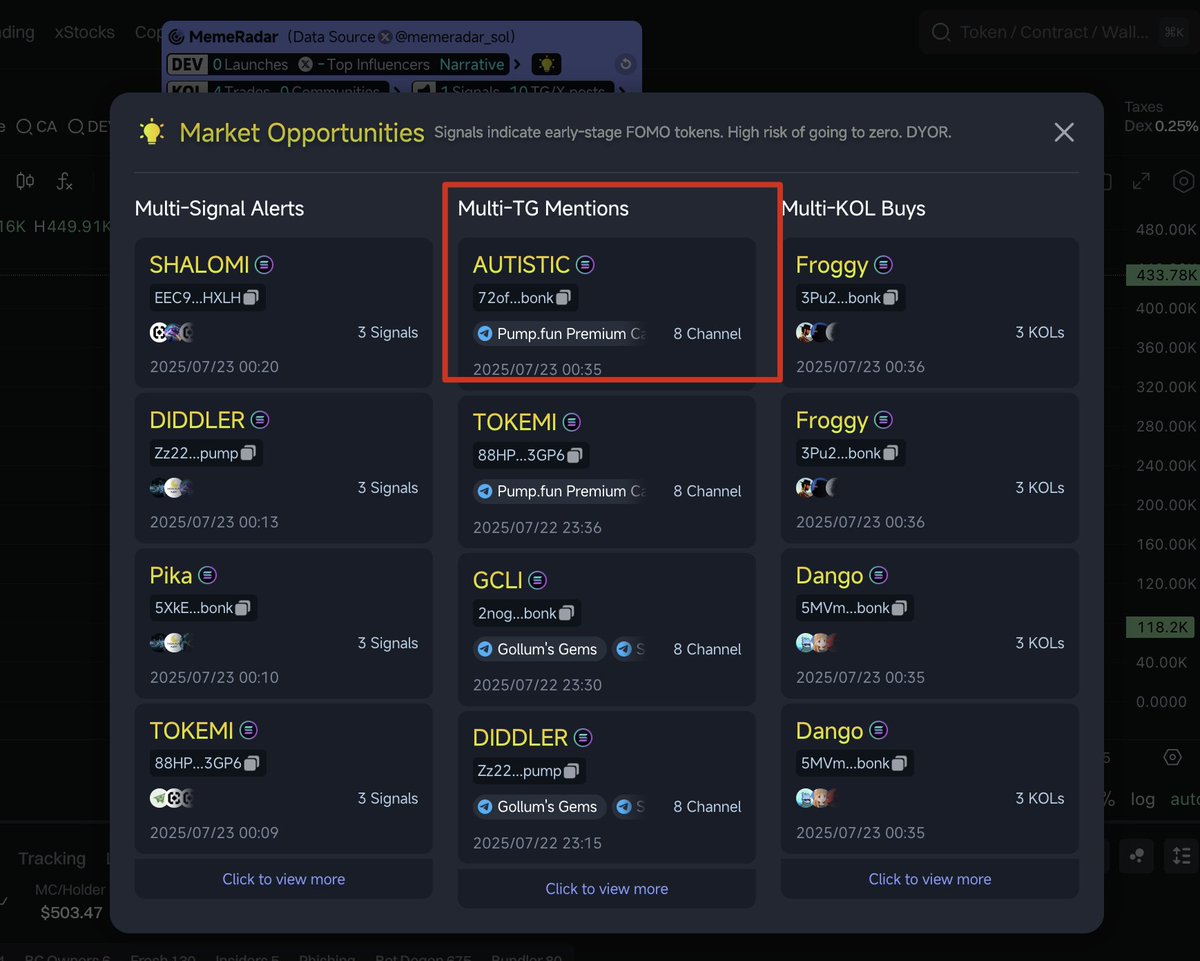This screenshot has height=961, width=1200.
Task: Click the Token / Contract / Wallet search field
Action: click(1055, 32)
